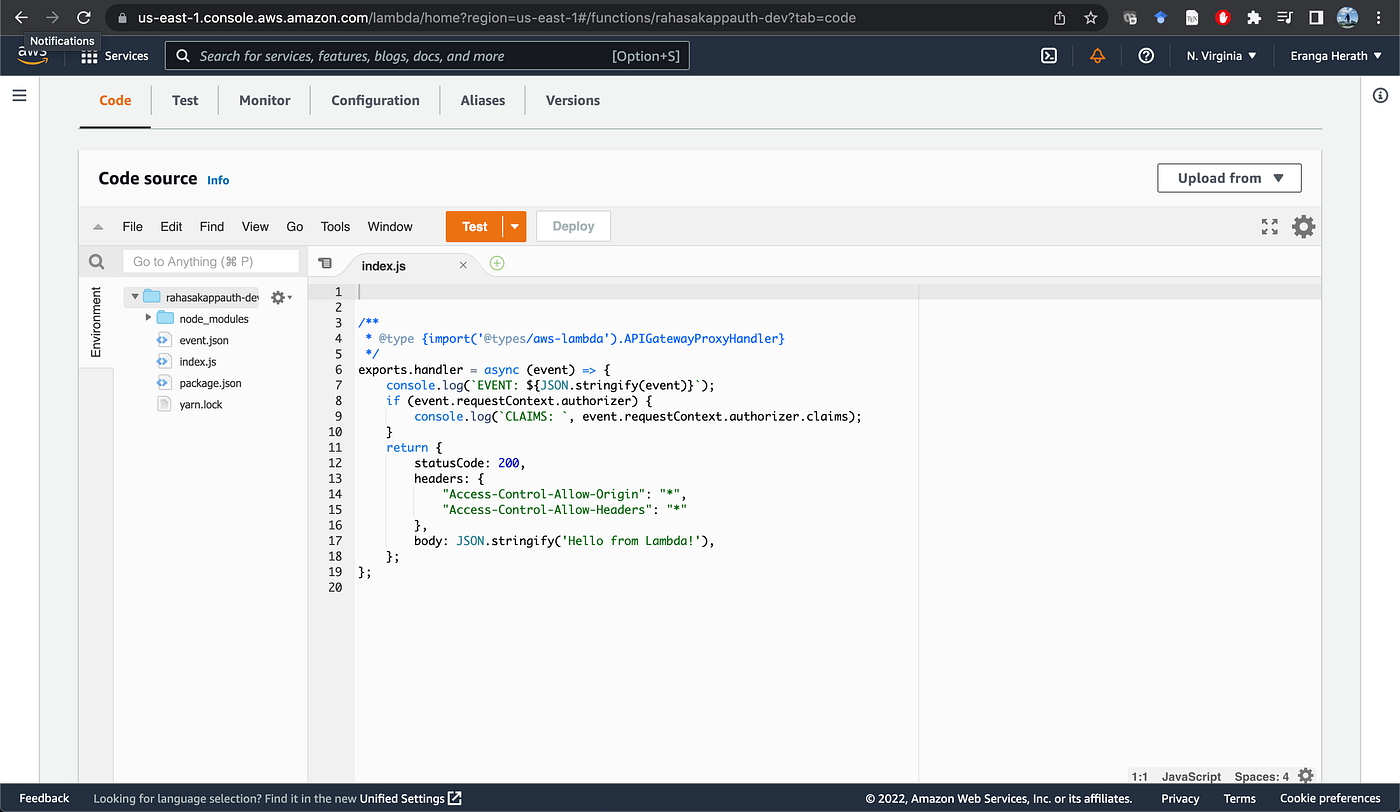Open the Aliases tab

[483, 100]
